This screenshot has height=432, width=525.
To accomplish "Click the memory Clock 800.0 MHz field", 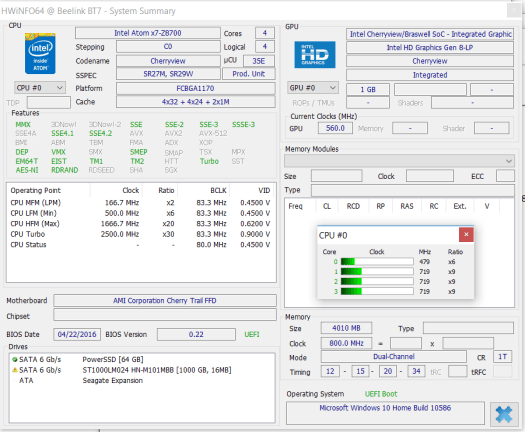I will pyautogui.click(x=346, y=343).
